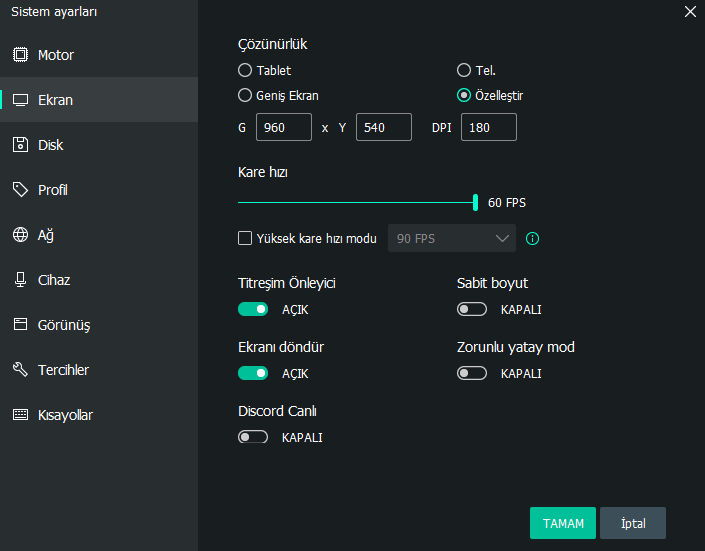The image size is (705, 551).
Task: Click the Görünüş window icon
Action: [20, 324]
